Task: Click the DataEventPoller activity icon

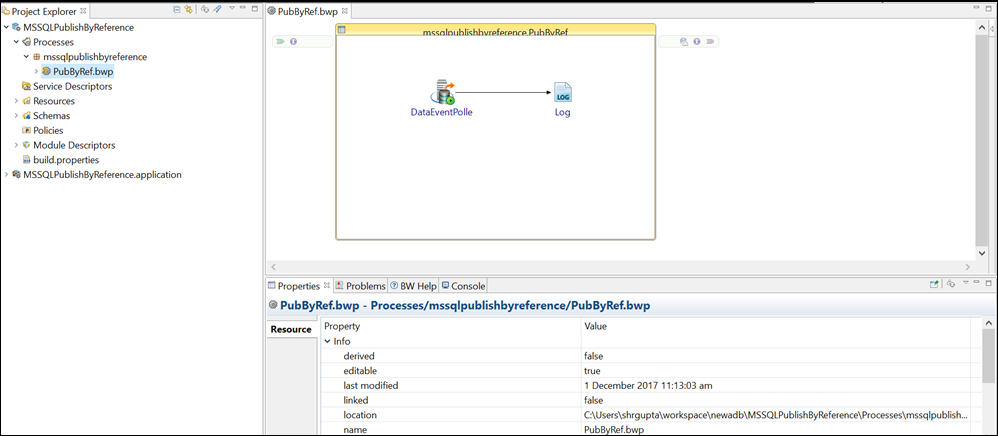Action: click(444, 93)
